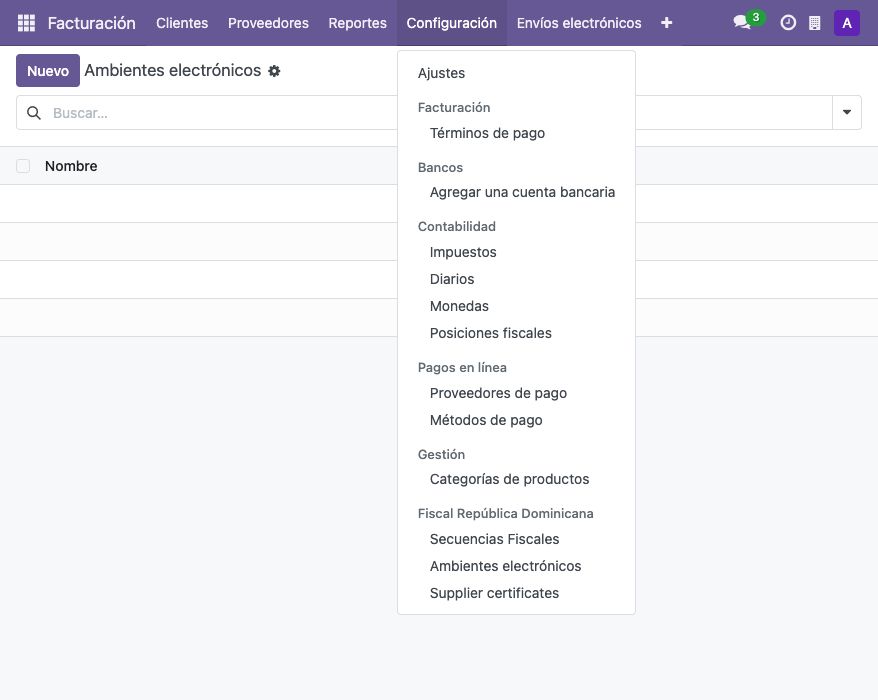Sort by the Nombre column header

coord(71,166)
